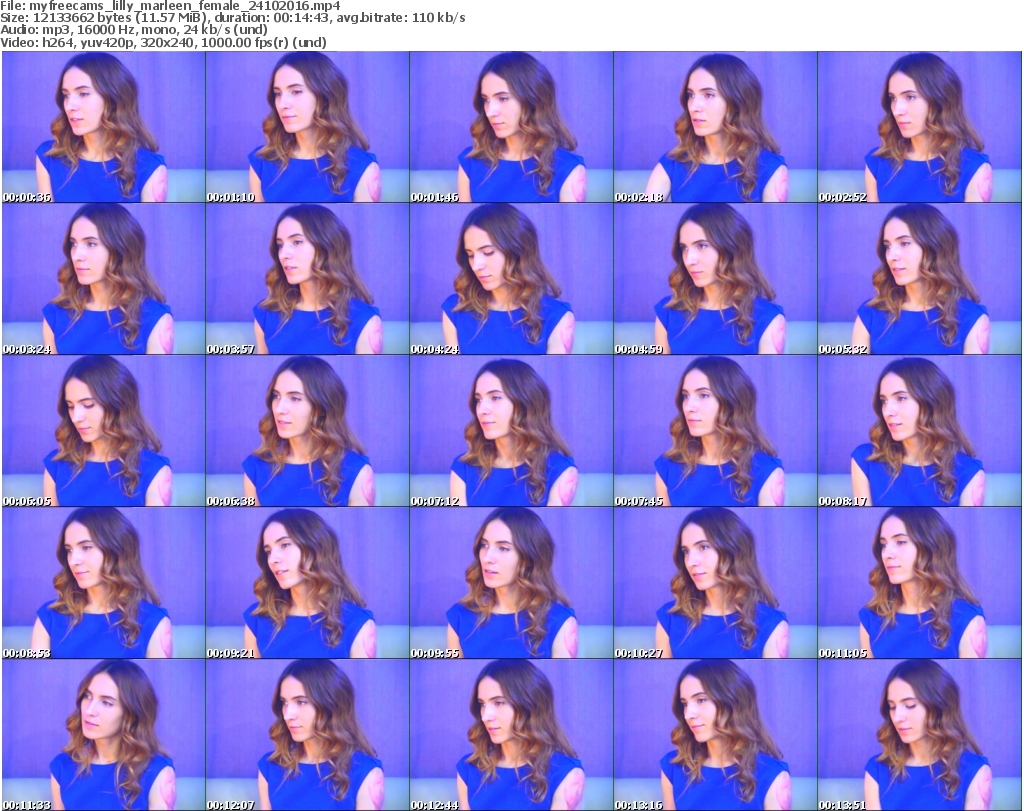Image resolution: width=1024 pixels, height=811 pixels.
Task: Open the video frame stamped 00:05:32
Action: (x=920, y=279)
